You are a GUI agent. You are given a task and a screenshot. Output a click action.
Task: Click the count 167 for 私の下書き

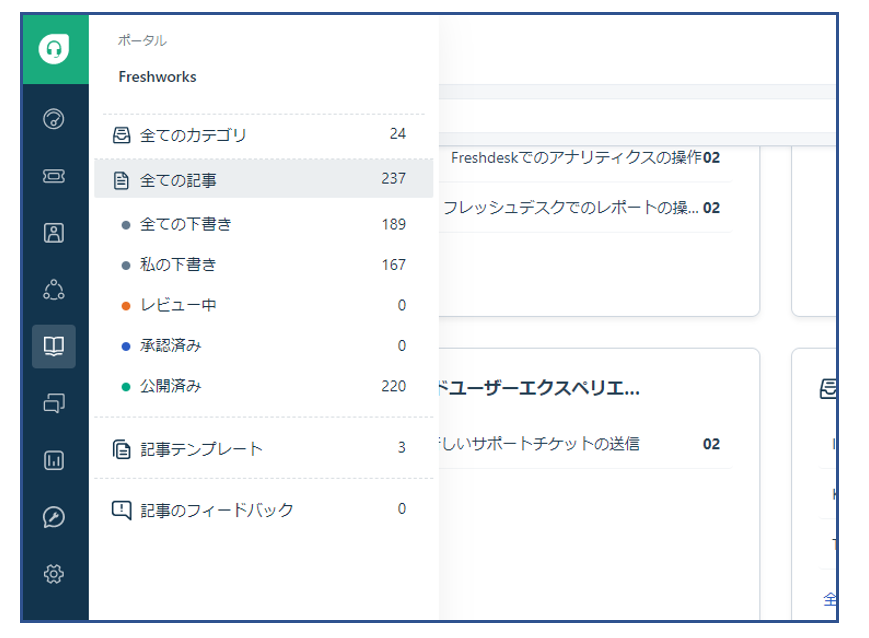tap(393, 265)
